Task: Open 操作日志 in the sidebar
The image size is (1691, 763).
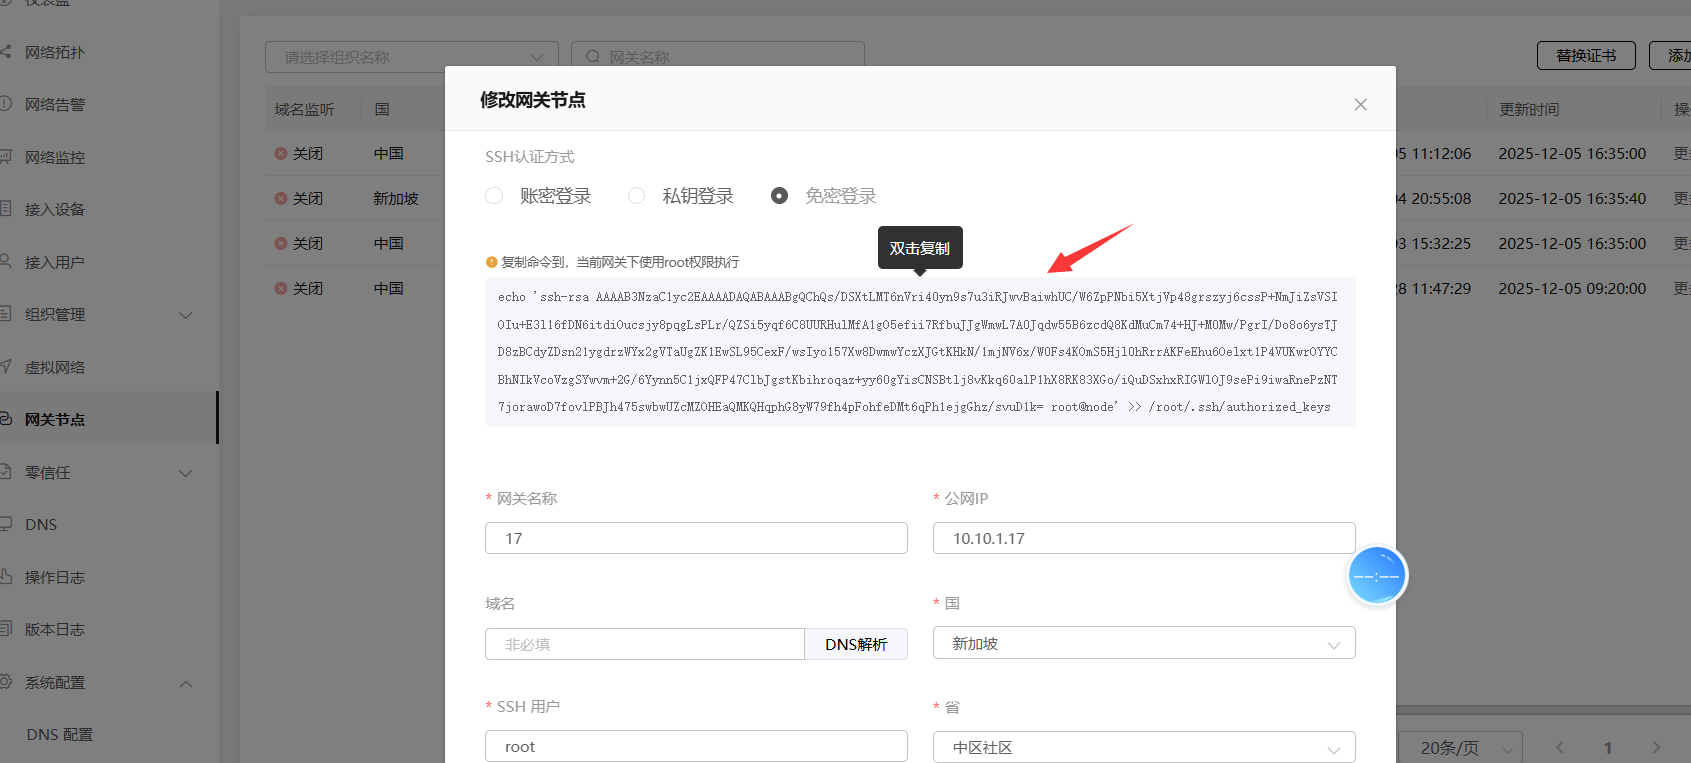Action: [55, 577]
